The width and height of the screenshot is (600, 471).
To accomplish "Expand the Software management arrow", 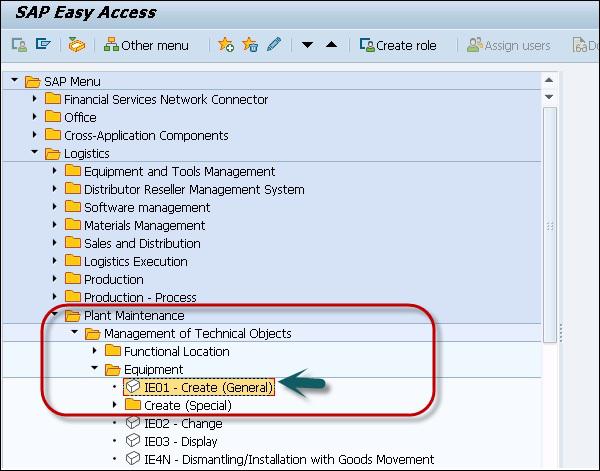I will pyautogui.click(x=55, y=206).
